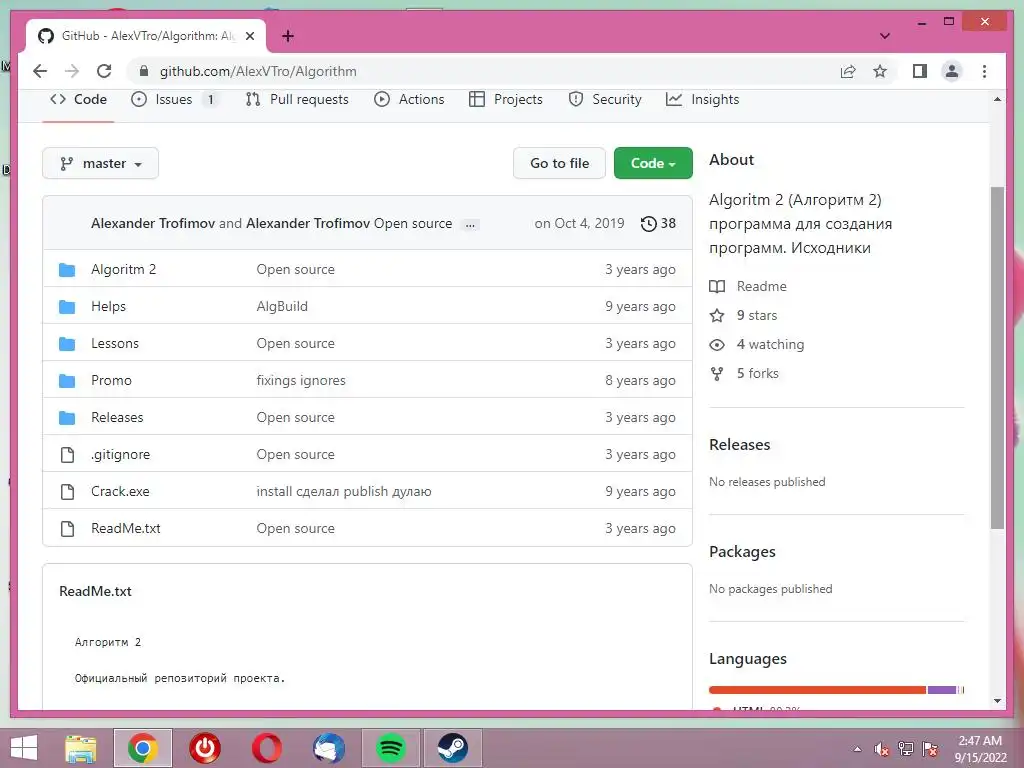
Task: Click the scrollbar down arrow
Action: pos(997,701)
